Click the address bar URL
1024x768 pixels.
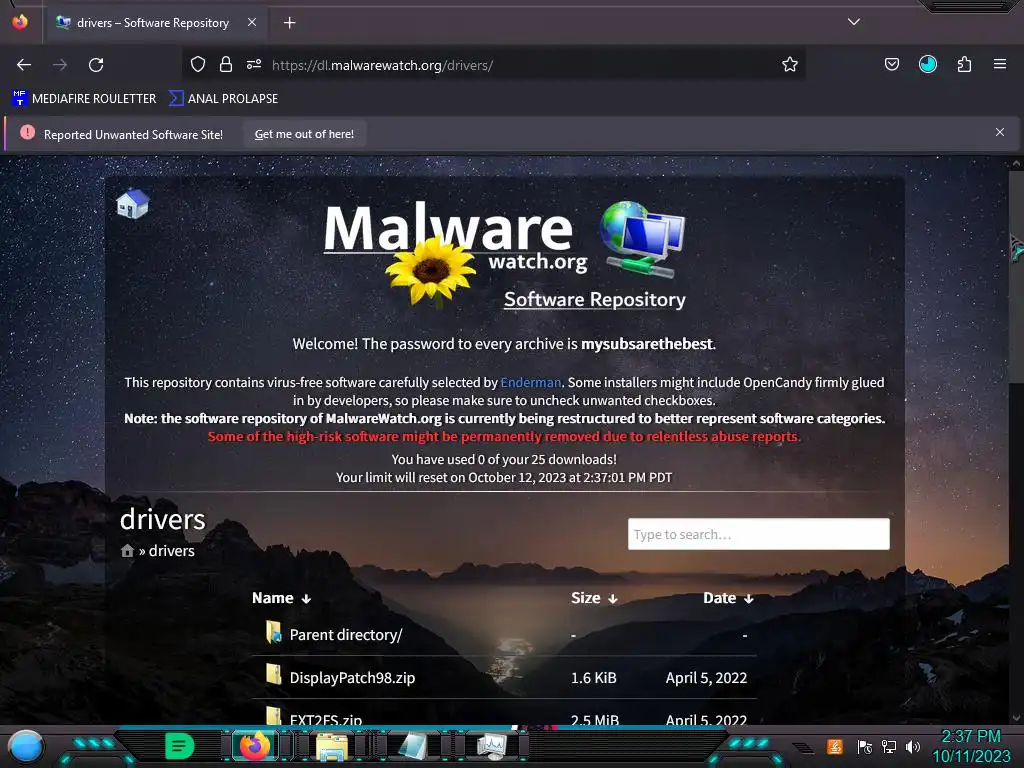pos(382,65)
